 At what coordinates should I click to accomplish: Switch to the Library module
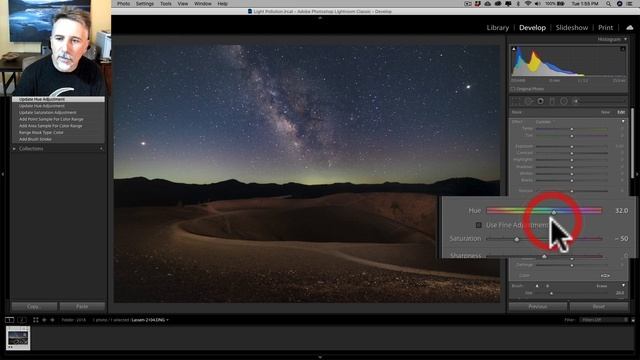pyautogui.click(x=498, y=27)
